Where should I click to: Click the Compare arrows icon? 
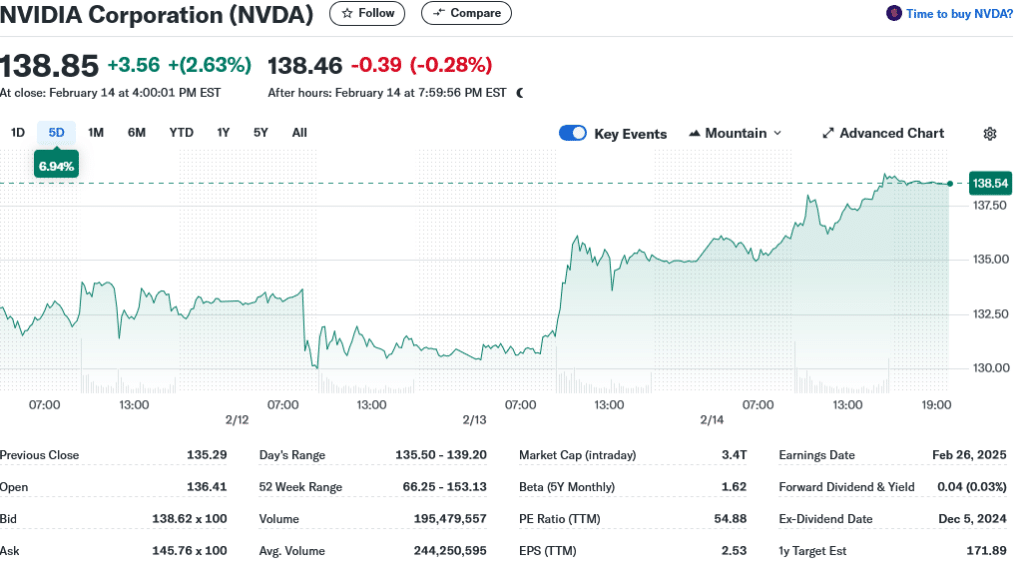439,13
